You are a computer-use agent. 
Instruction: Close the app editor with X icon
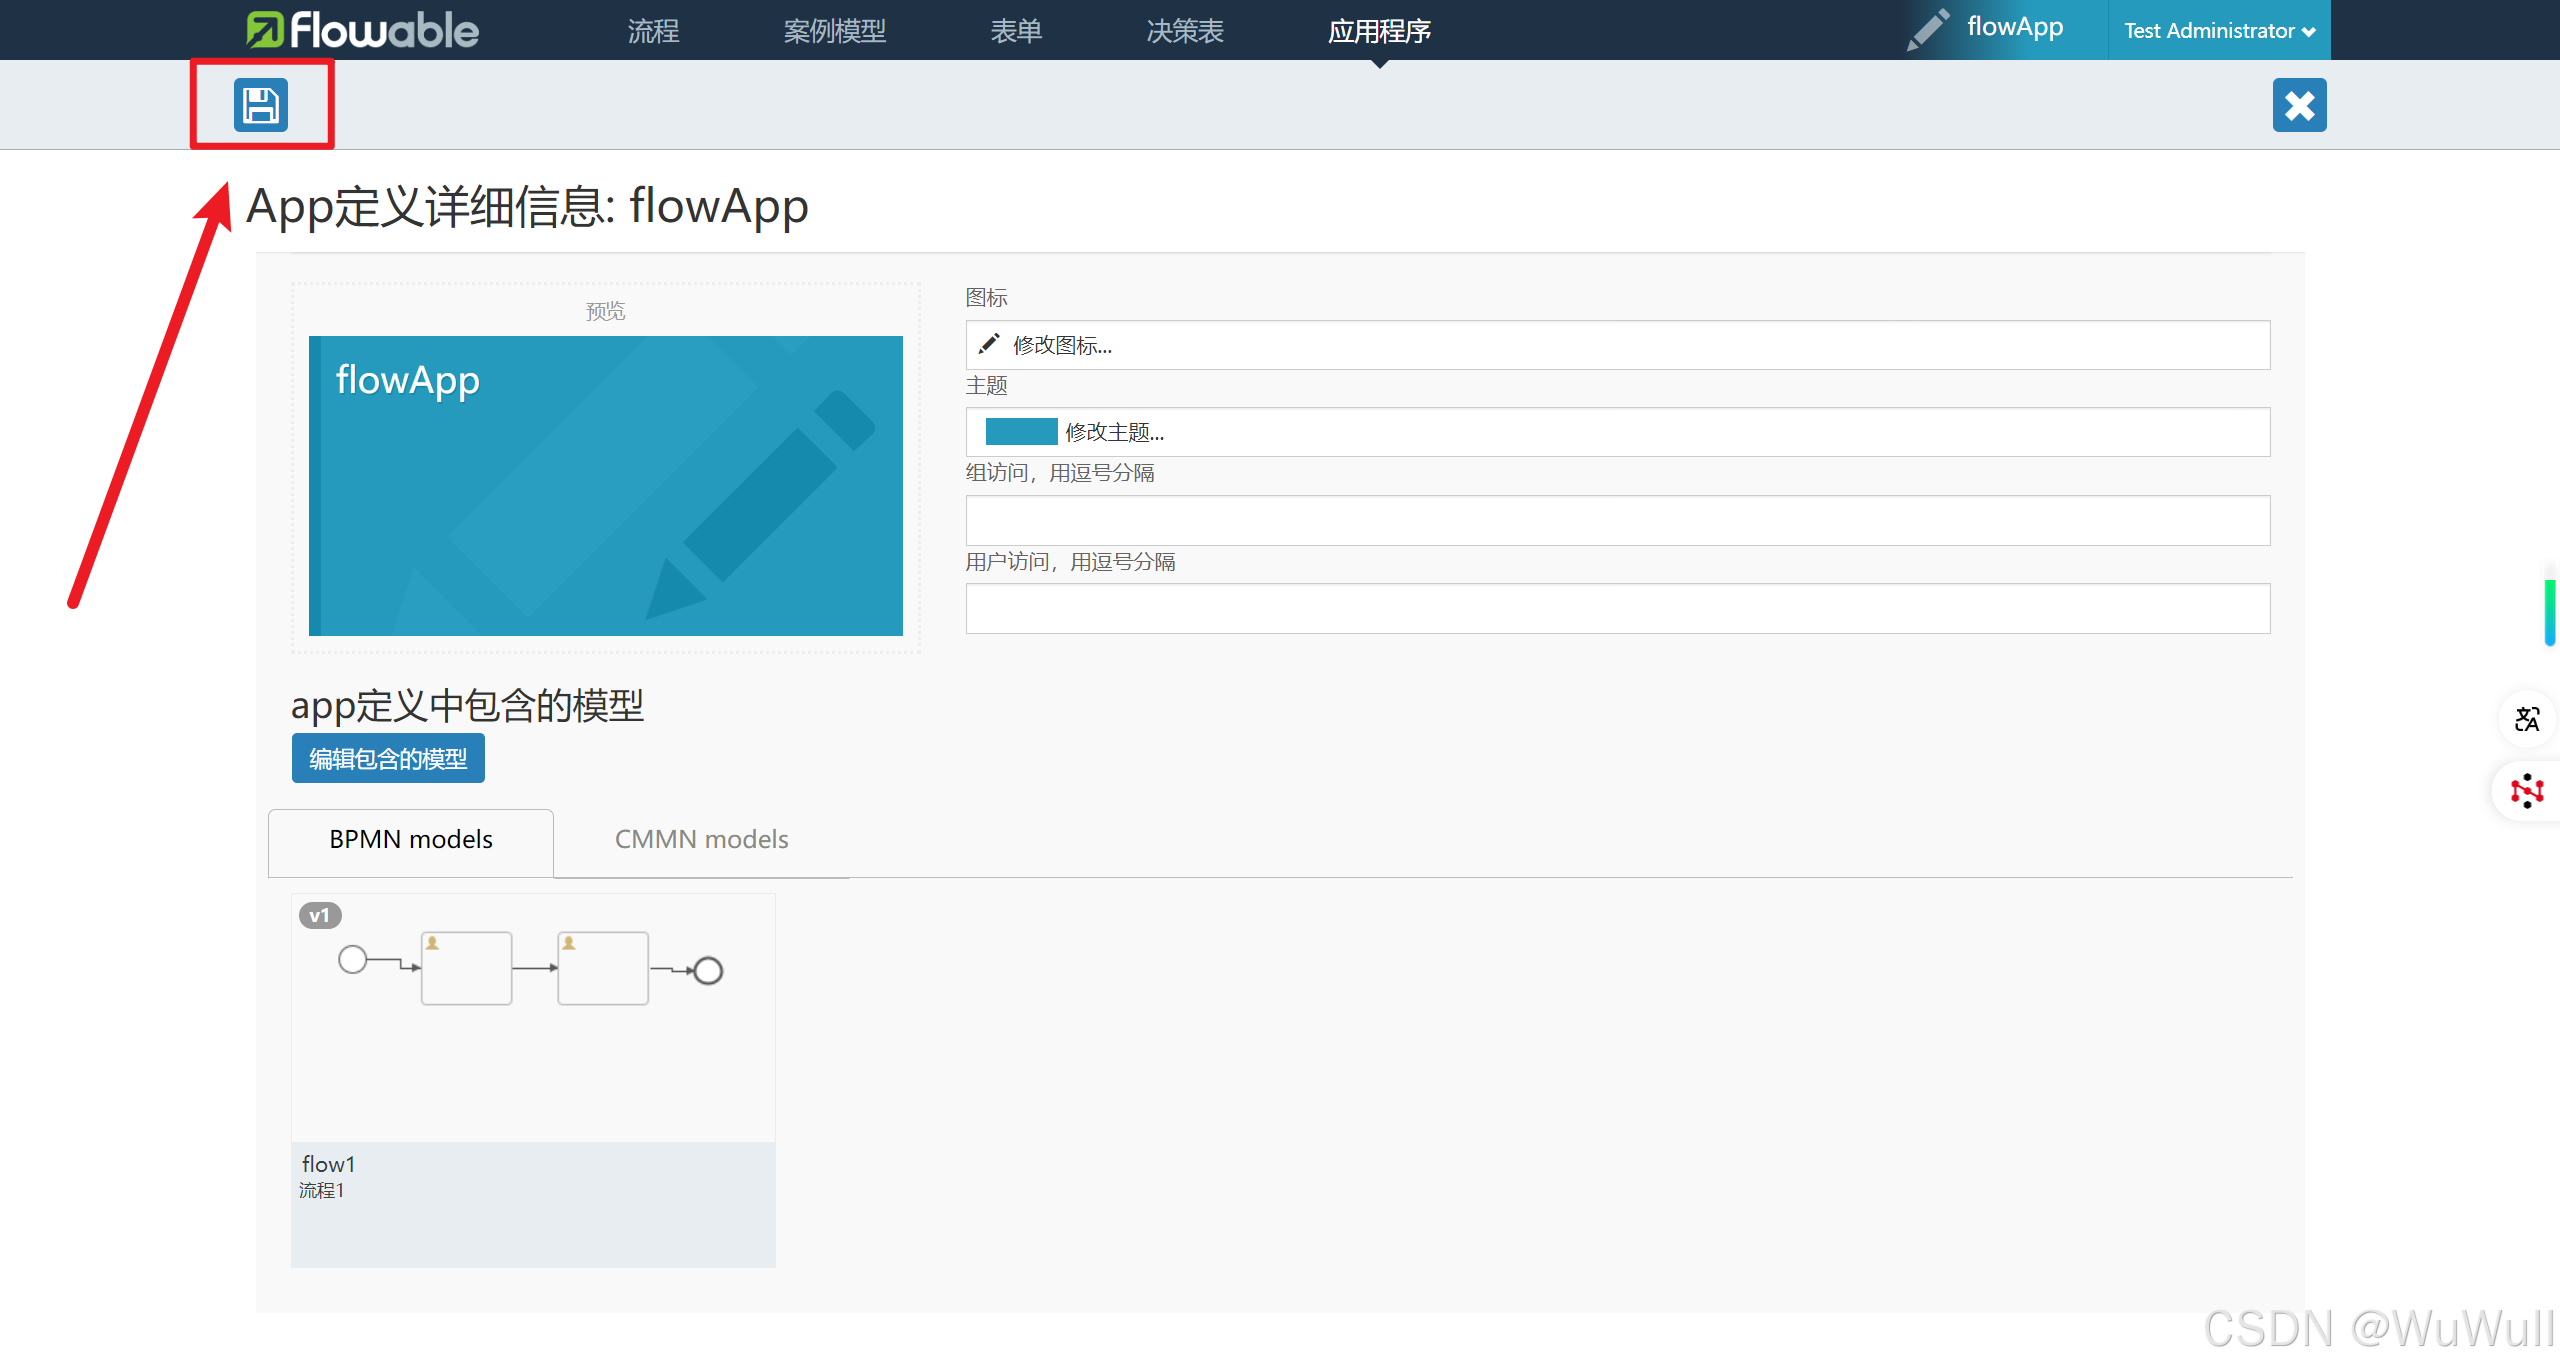pos(2299,105)
